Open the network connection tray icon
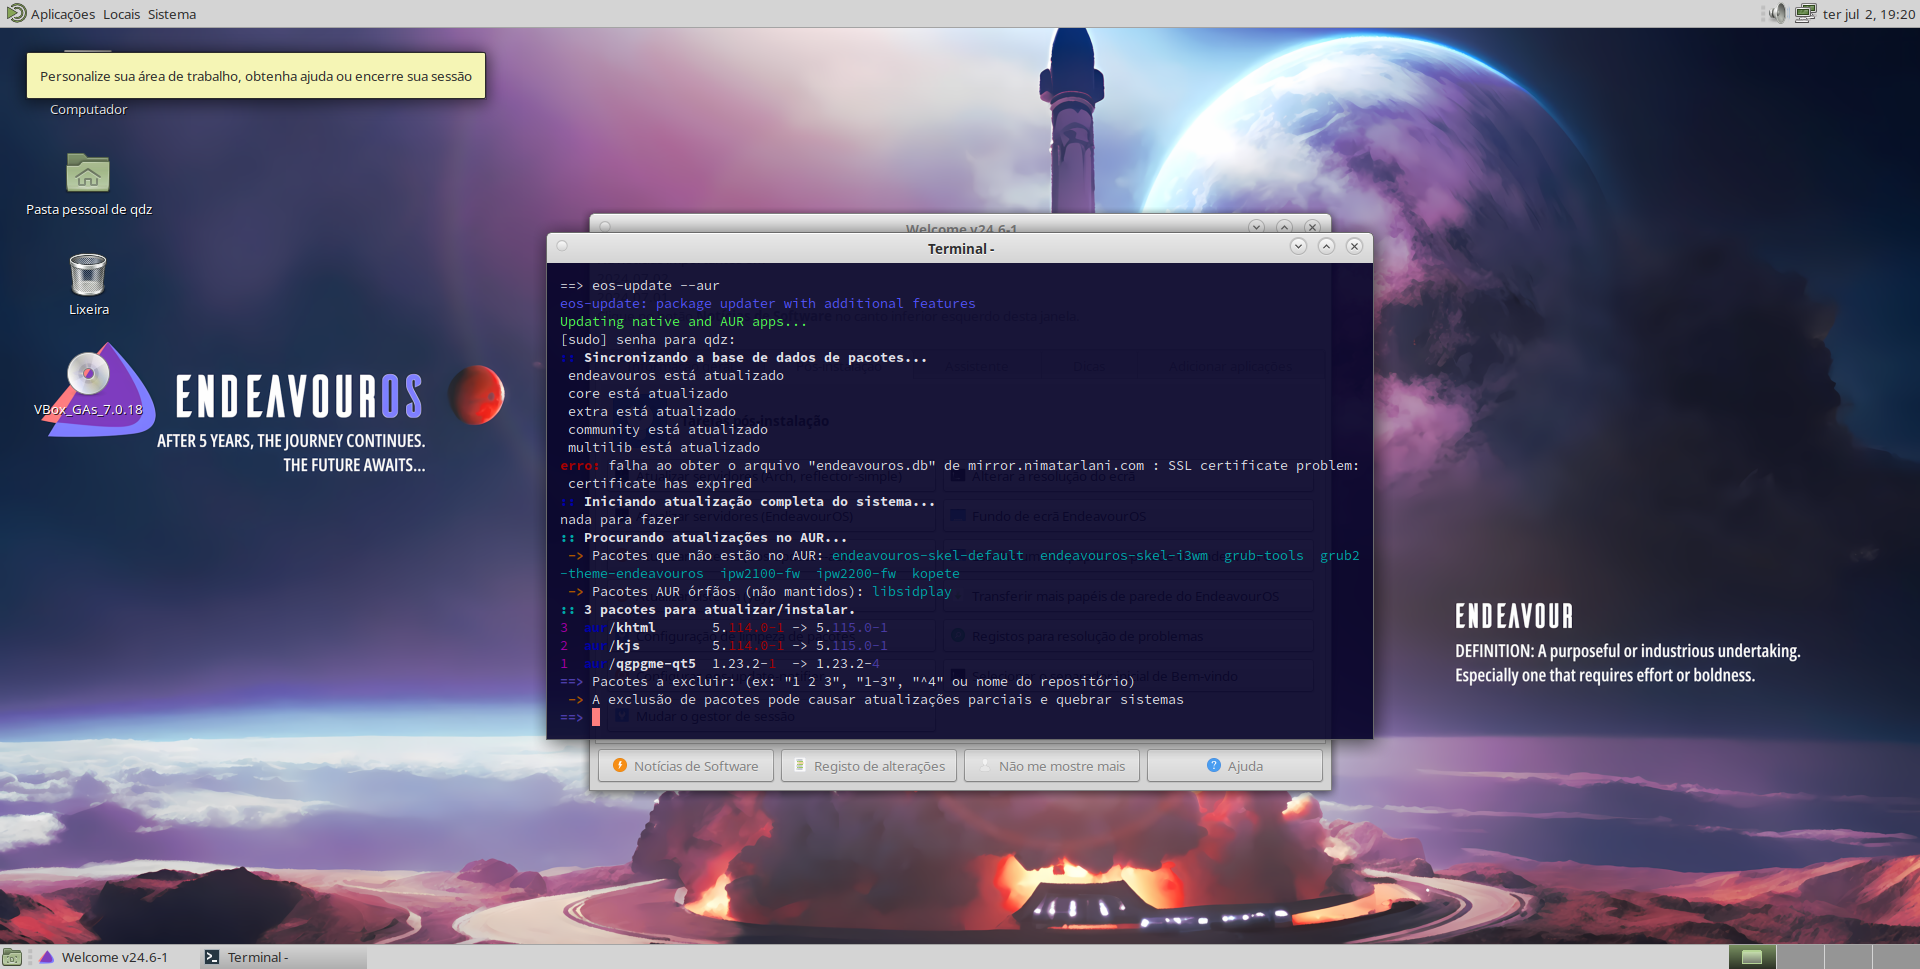 [1805, 13]
